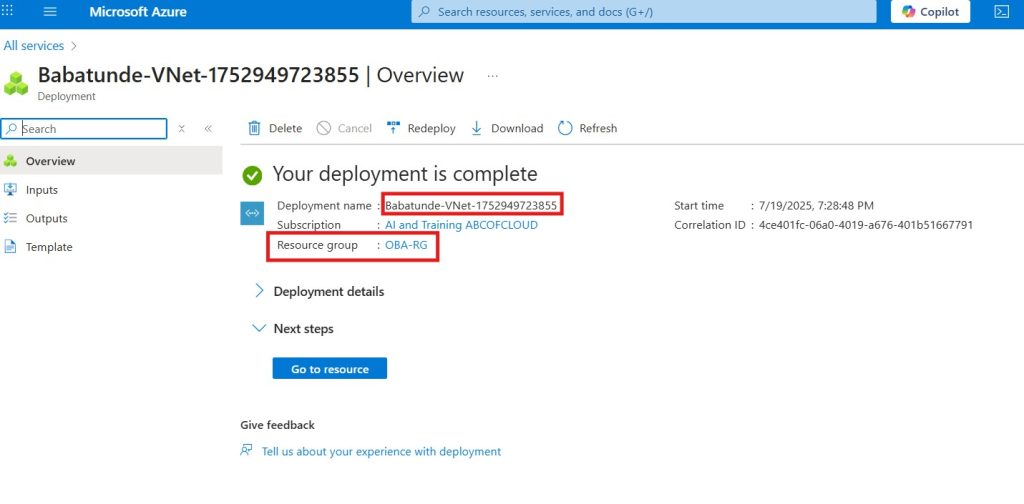1024x504 pixels.
Task: Refresh the deployment overview
Action: click(x=565, y=128)
